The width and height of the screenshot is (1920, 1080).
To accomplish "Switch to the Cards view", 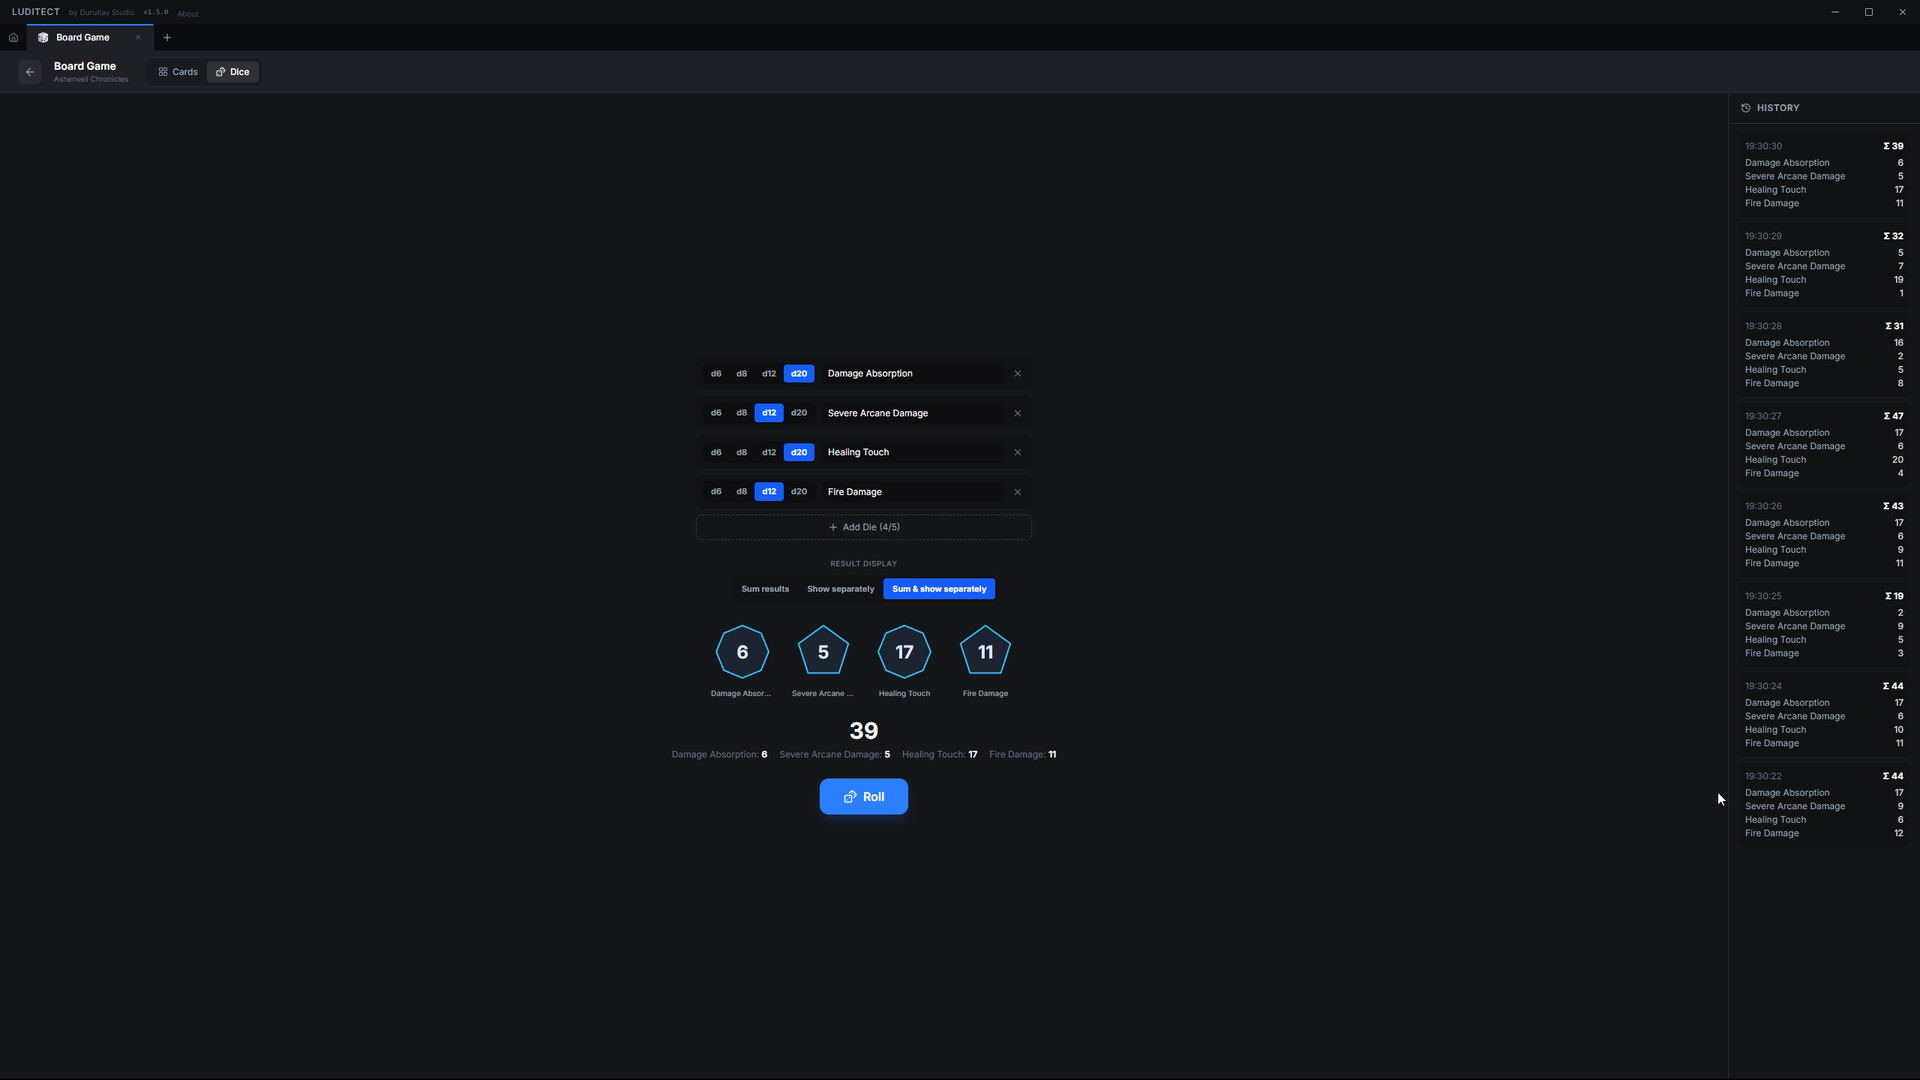I will 178,72.
